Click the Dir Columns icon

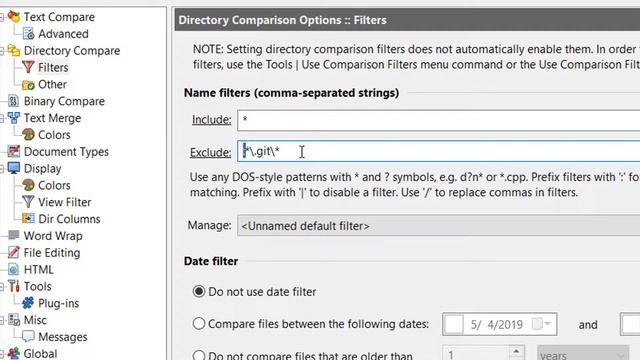coord(28,218)
